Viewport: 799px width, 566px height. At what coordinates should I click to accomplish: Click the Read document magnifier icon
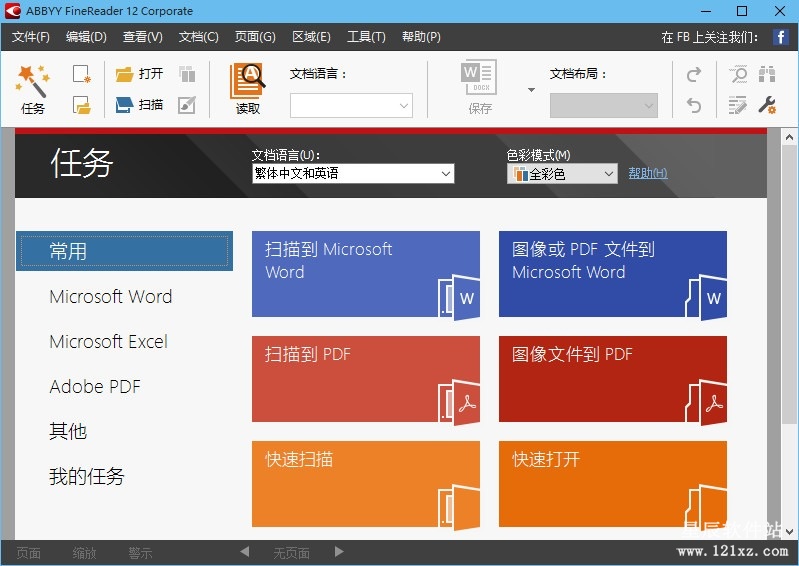(x=248, y=81)
